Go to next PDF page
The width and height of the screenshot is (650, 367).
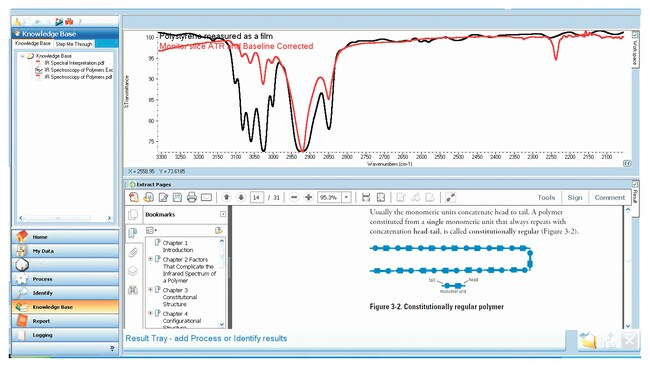(241, 197)
